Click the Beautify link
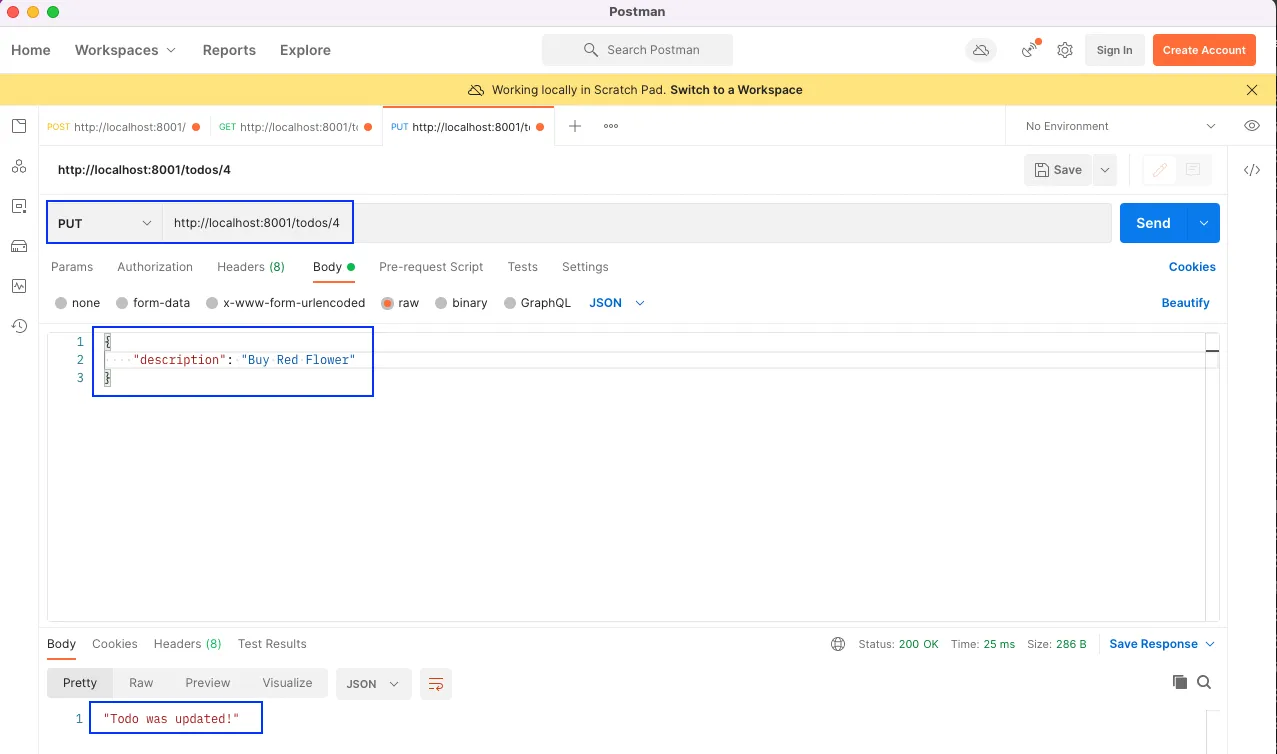The height and width of the screenshot is (754, 1277). 1185,303
